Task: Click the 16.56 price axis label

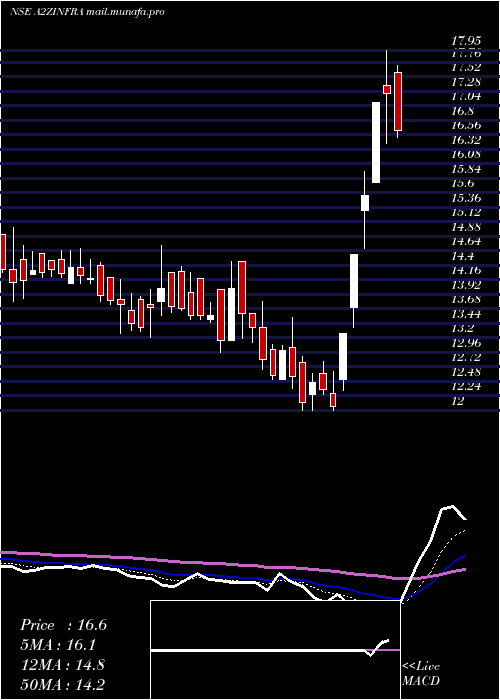Action: point(467,125)
